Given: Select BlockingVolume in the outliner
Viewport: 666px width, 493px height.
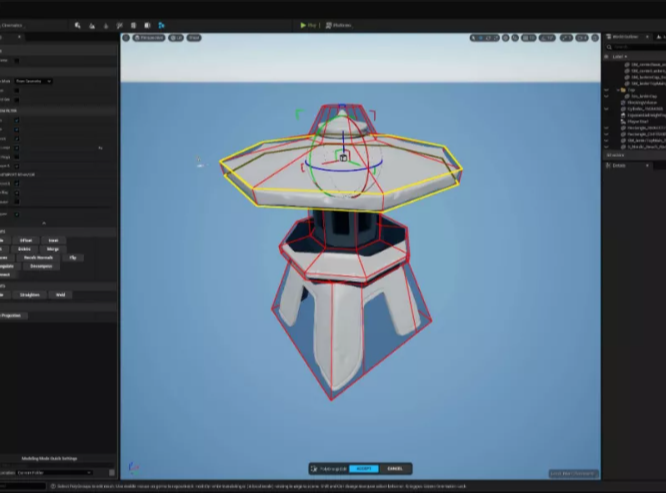Looking at the screenshot, I should (642, 103).
